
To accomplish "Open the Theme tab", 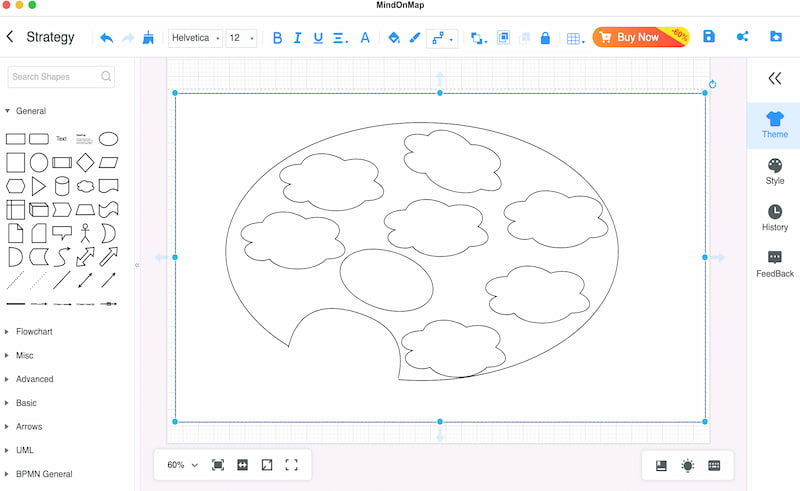I will click(x=774, y=126).
